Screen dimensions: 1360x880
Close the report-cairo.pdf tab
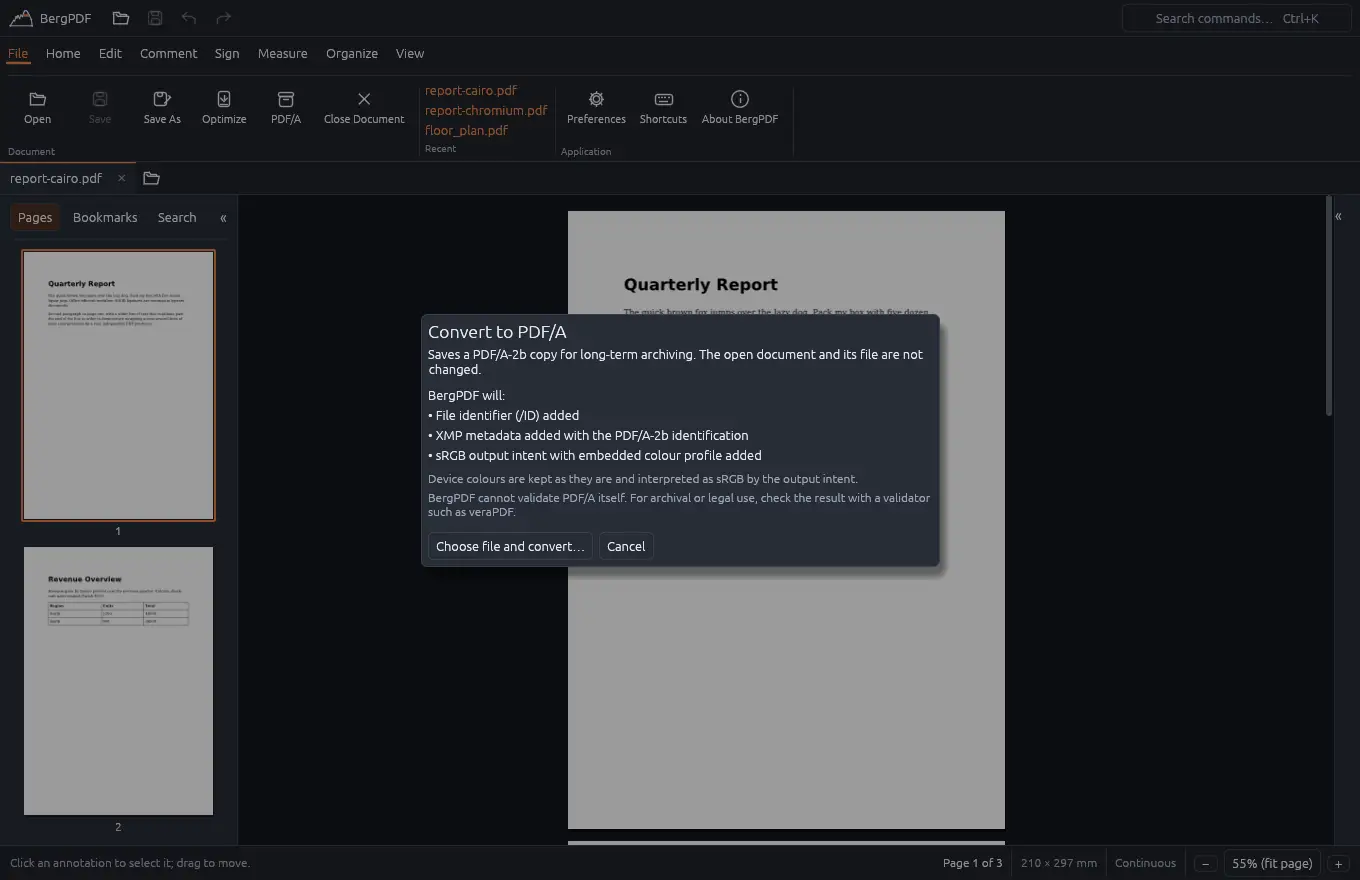pyautogui.click(x=121, y=178)
